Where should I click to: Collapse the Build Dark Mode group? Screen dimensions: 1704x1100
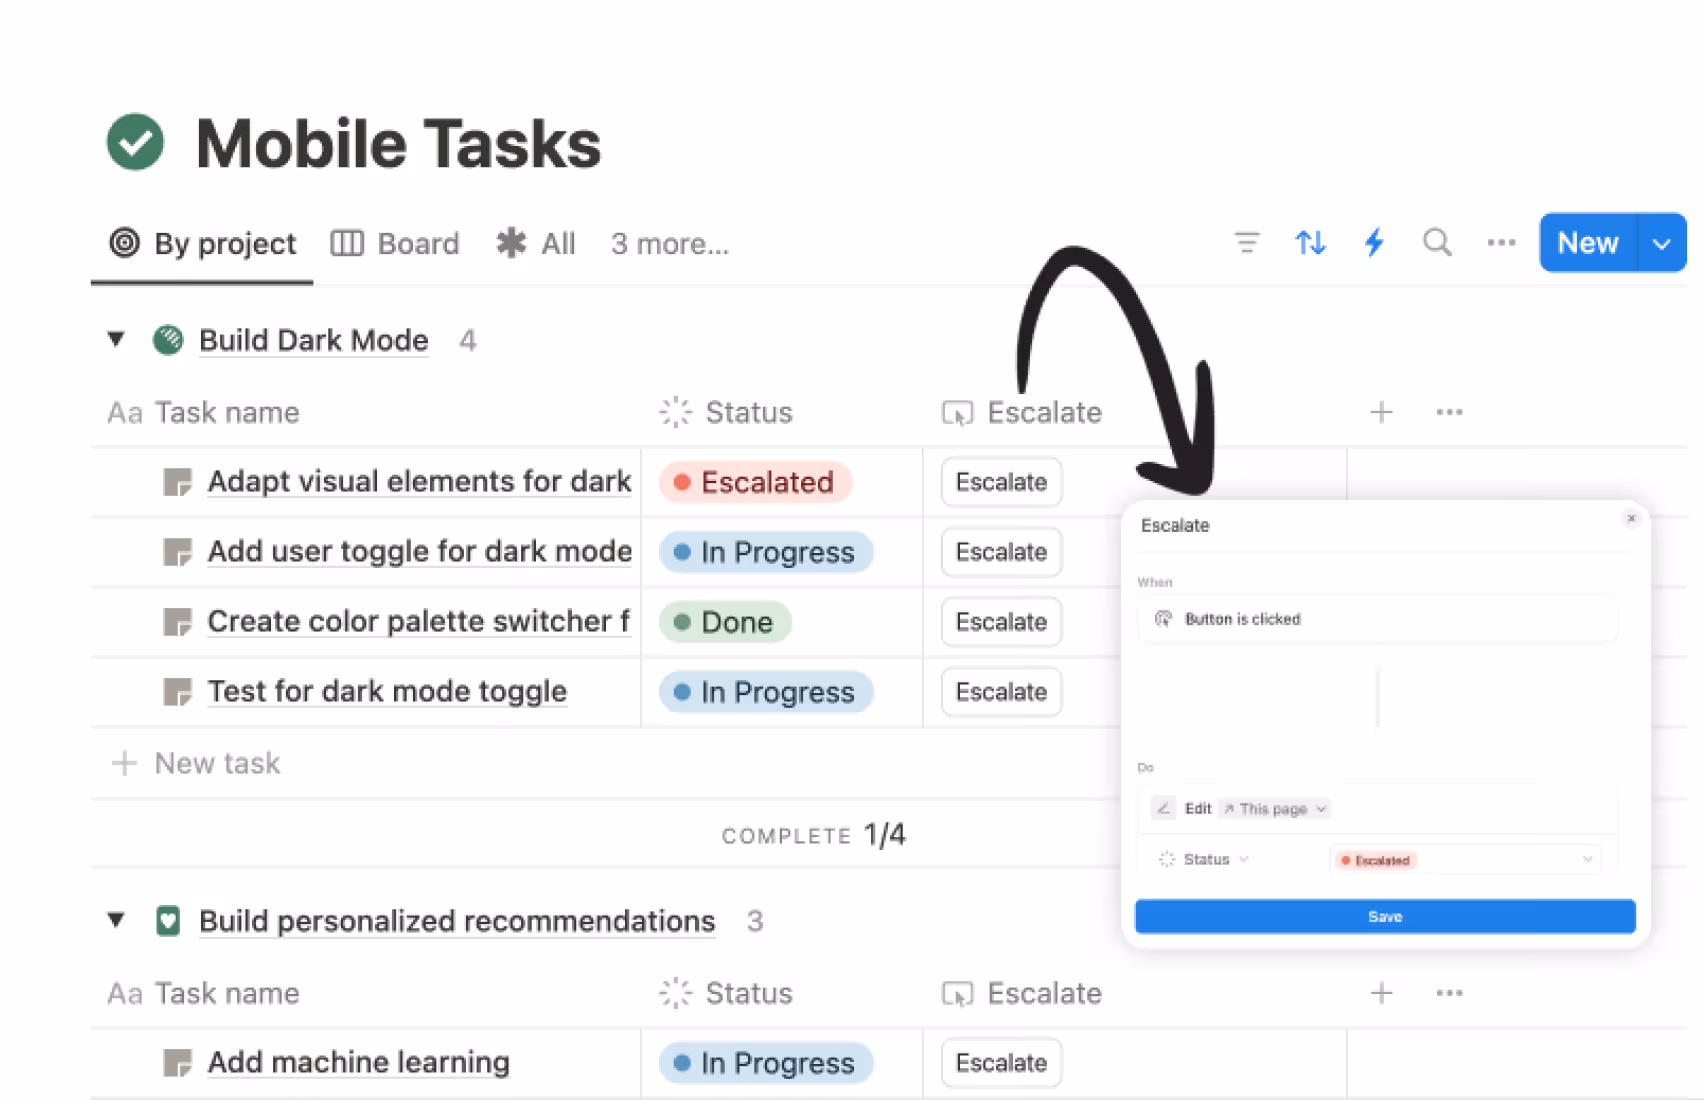(x=116, y=340)
